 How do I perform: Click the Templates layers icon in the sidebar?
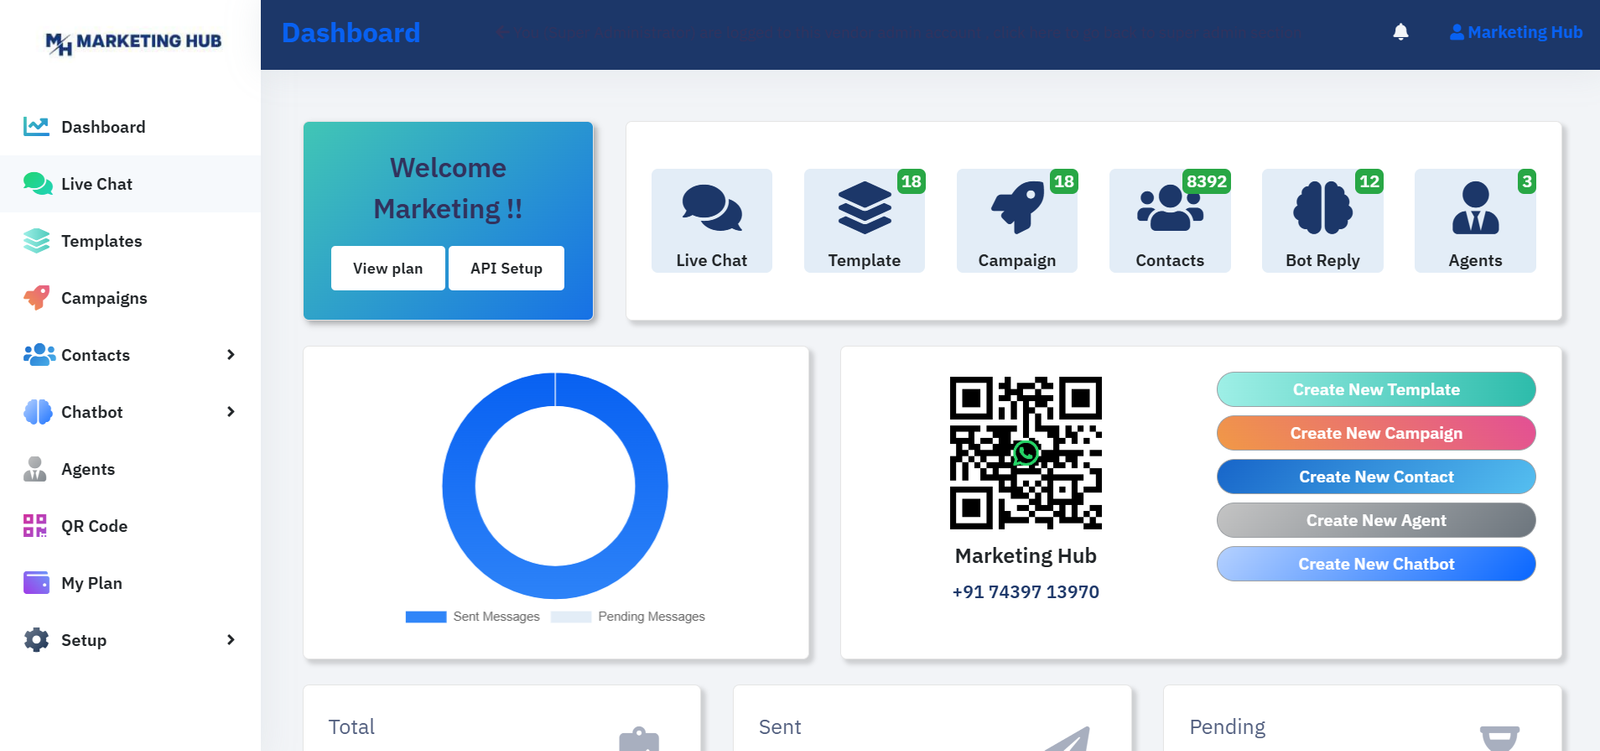(36, 240)
